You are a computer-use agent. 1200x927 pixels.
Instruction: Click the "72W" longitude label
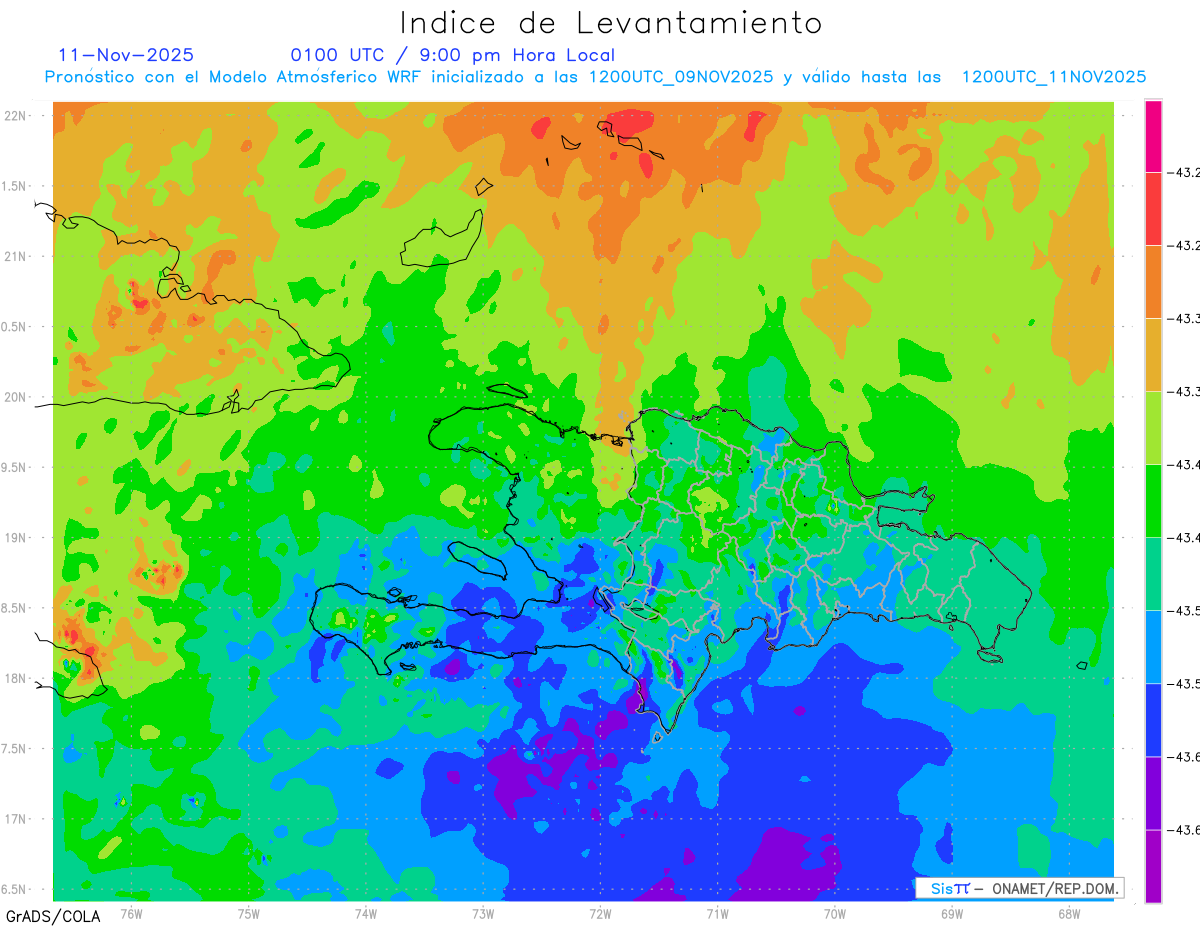600,913
